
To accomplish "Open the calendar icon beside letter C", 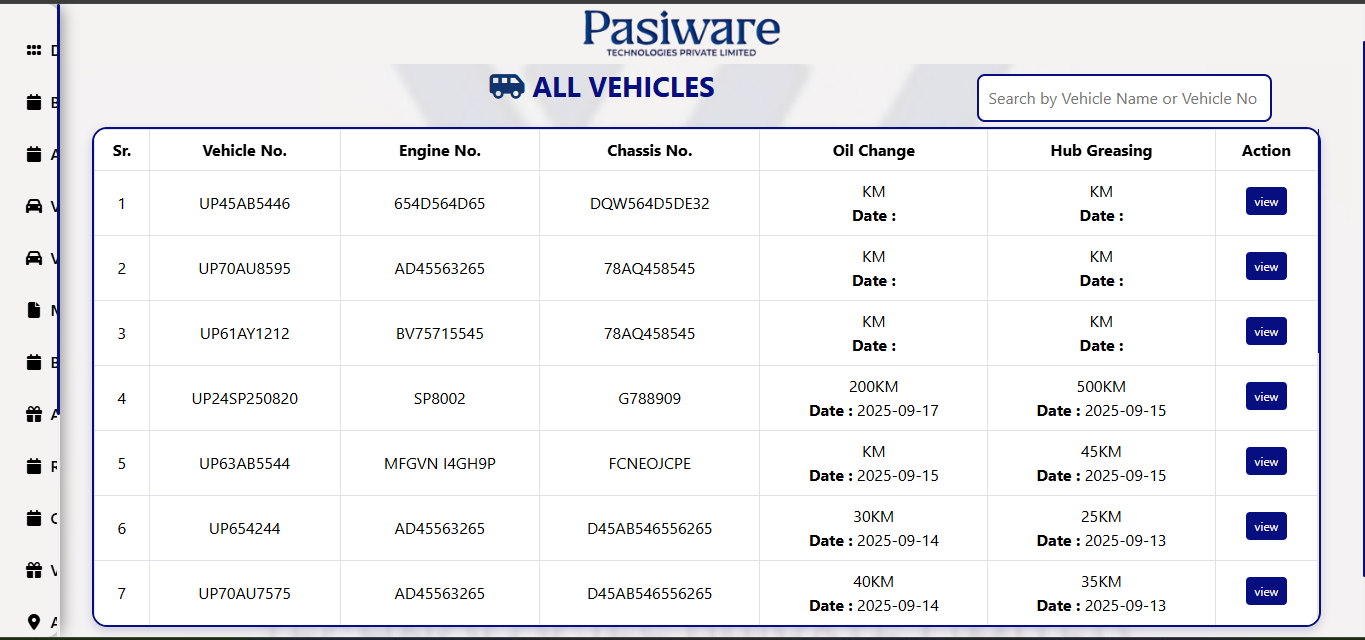I will coord(34,518).
